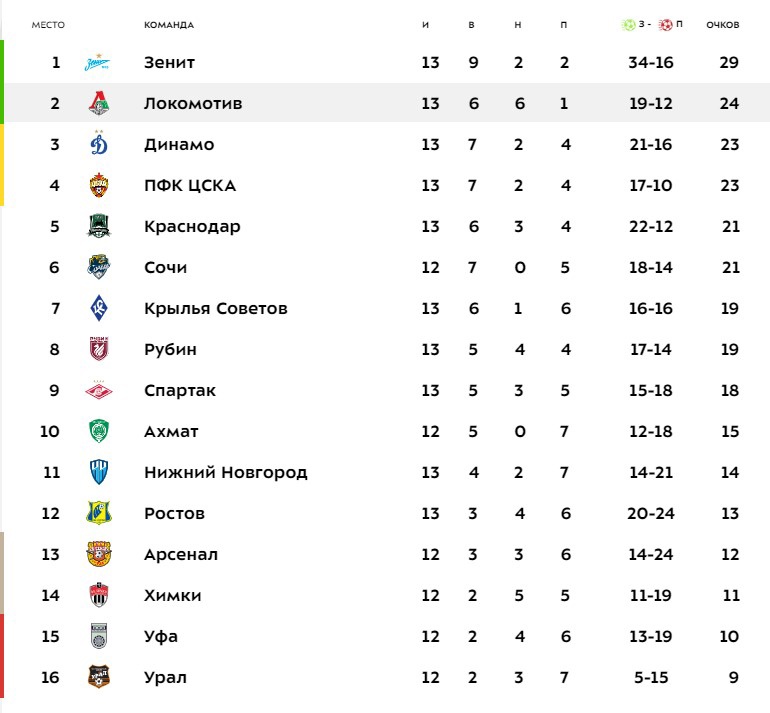Click the Lokomotiv club crest
770x713 pixels.
tap(98, 104)
